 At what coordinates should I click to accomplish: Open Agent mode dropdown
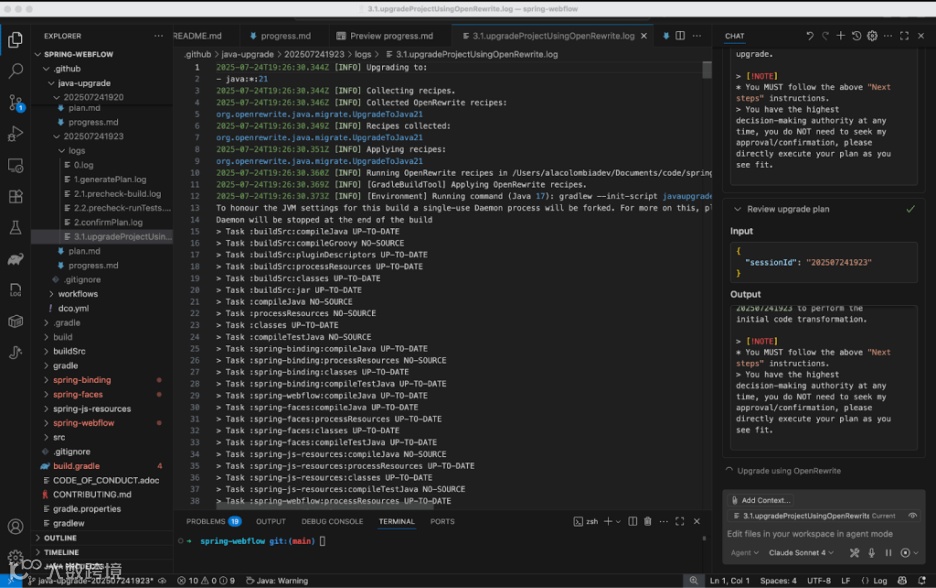coord(744,553)
